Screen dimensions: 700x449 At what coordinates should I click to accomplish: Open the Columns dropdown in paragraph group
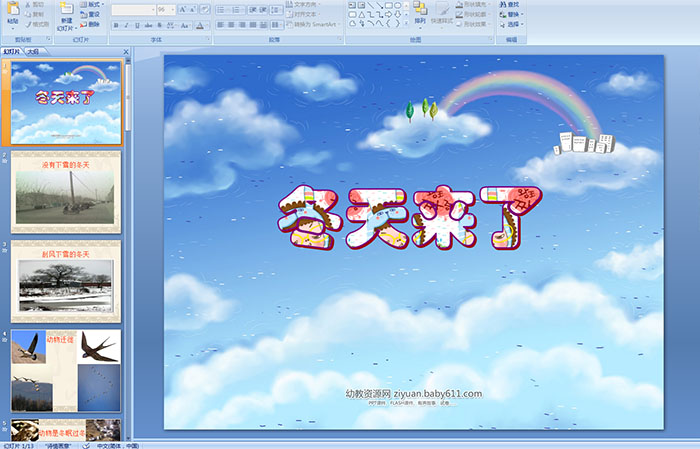[277, 25]
